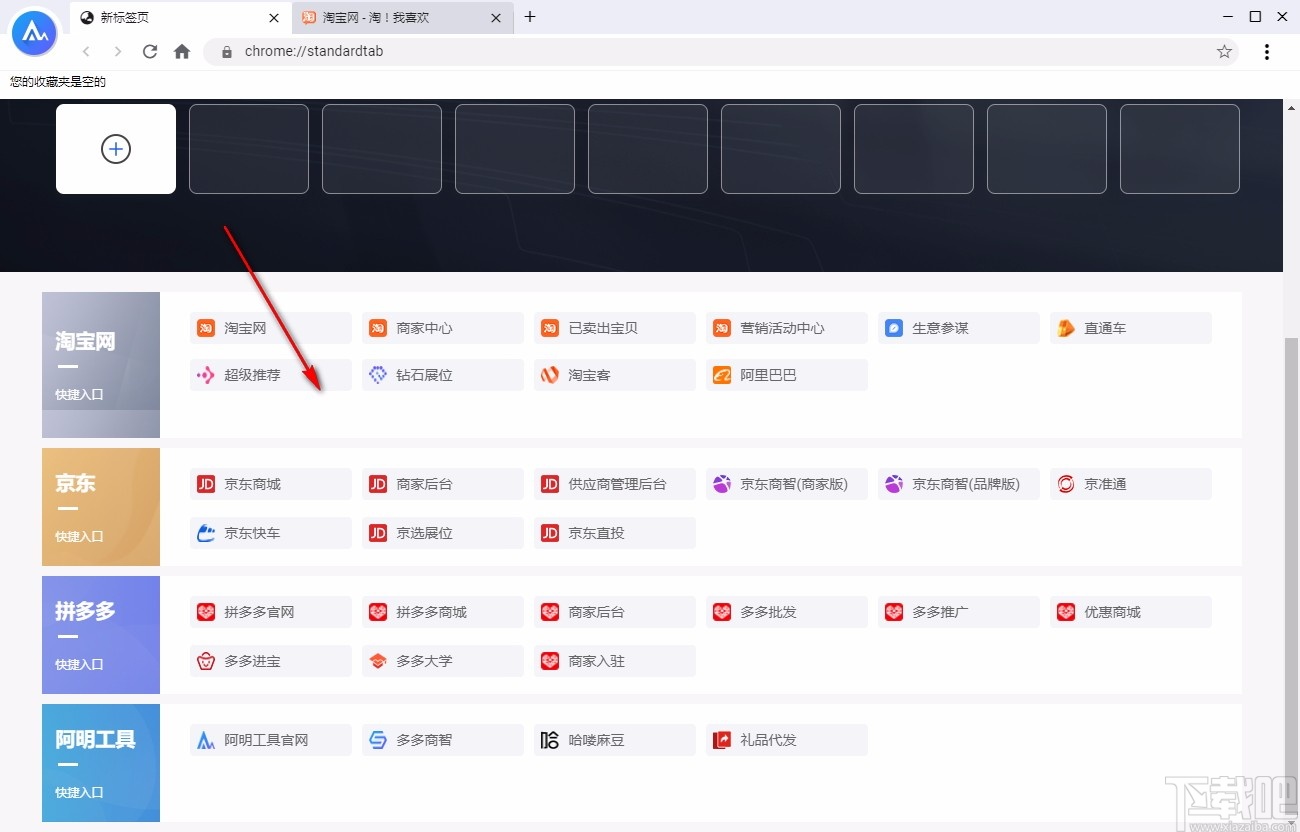This screenshot has height=832, width=1300.
Task: Go forward with the forward arrow
Action: pos(118,51)
